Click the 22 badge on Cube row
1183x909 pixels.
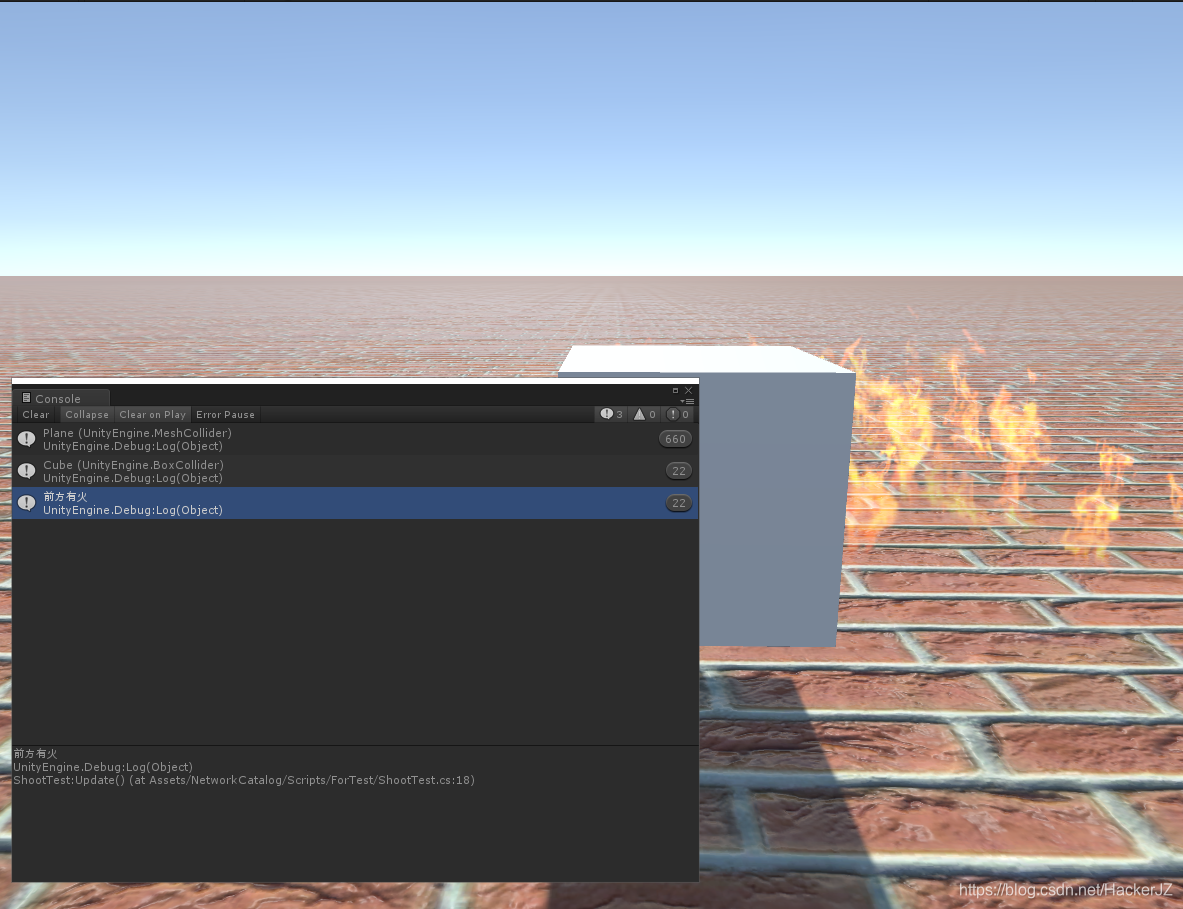click(679, 471)
